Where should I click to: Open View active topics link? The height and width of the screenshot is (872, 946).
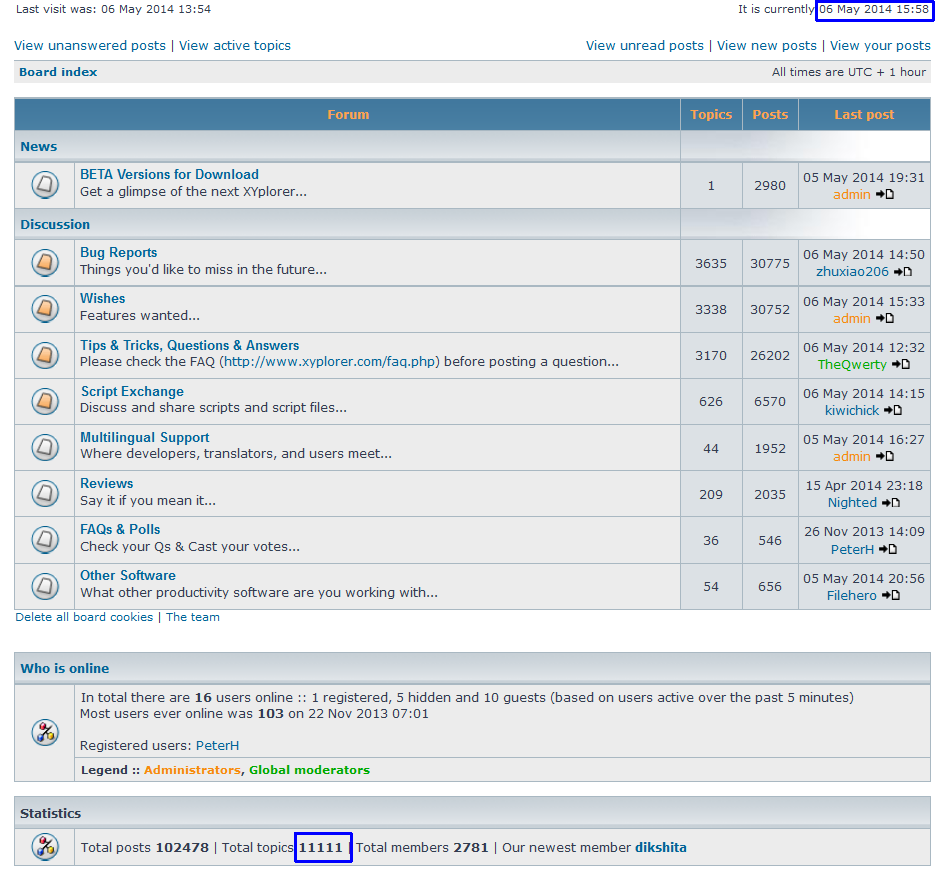point(235,46)
